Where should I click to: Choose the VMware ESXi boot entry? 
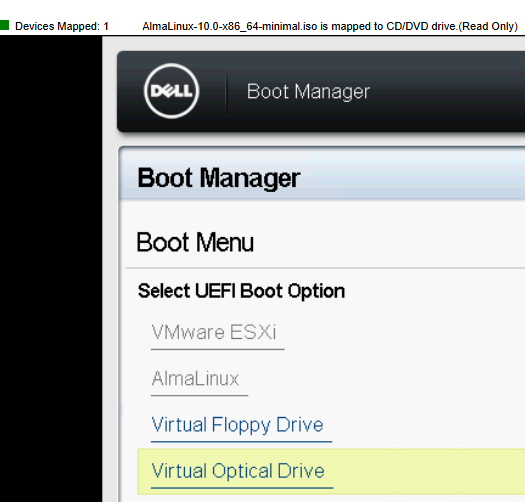pos(214,332)
